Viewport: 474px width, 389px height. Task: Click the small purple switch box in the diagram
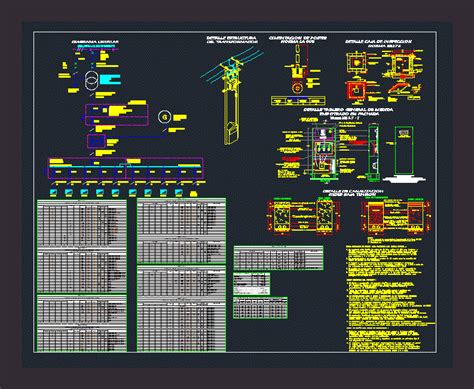(x=96, y=141)
